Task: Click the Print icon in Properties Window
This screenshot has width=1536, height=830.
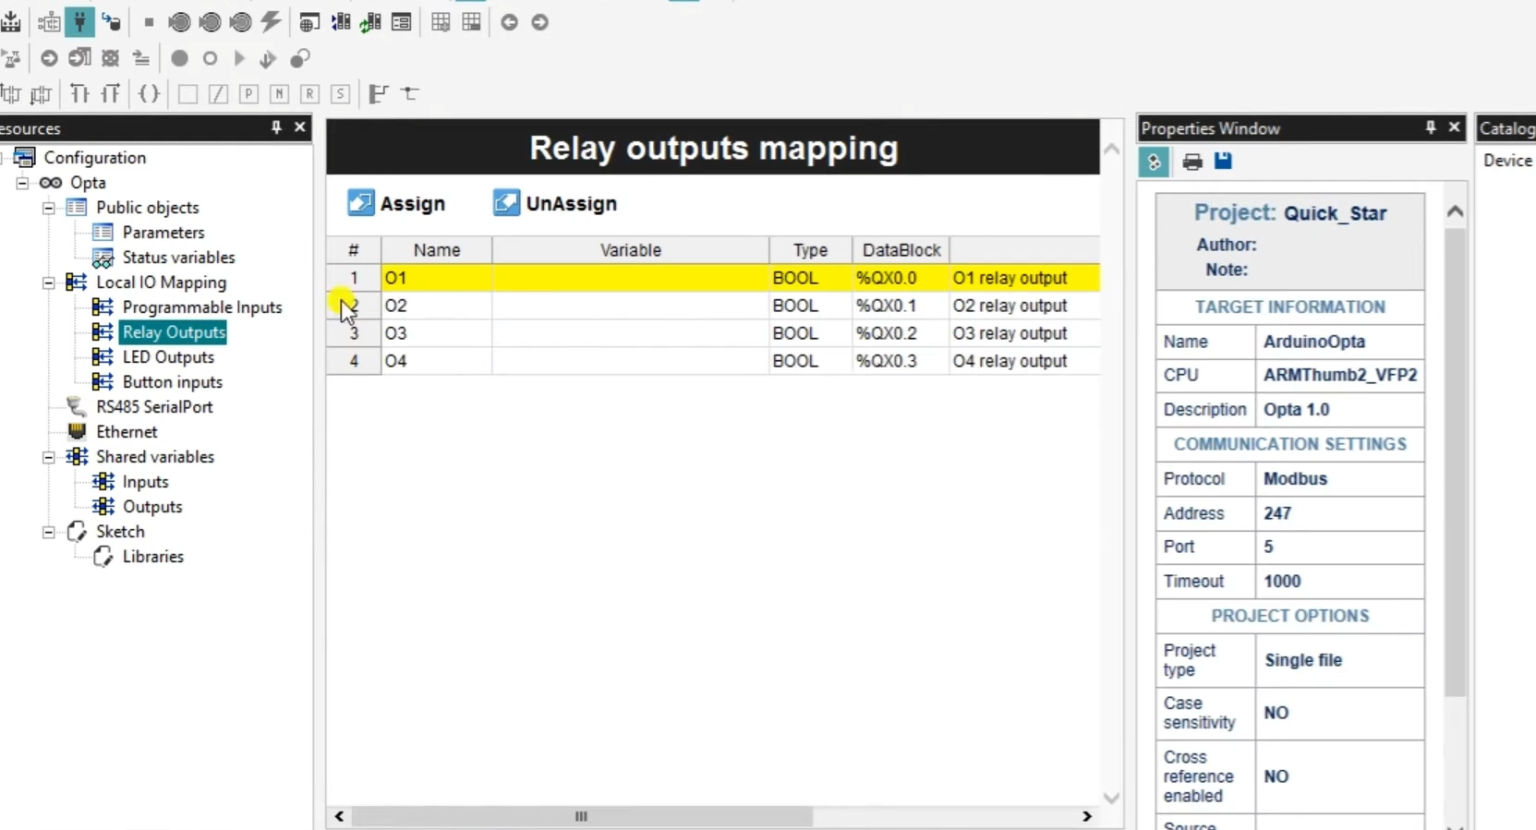Action: (x=1192, y=161)
